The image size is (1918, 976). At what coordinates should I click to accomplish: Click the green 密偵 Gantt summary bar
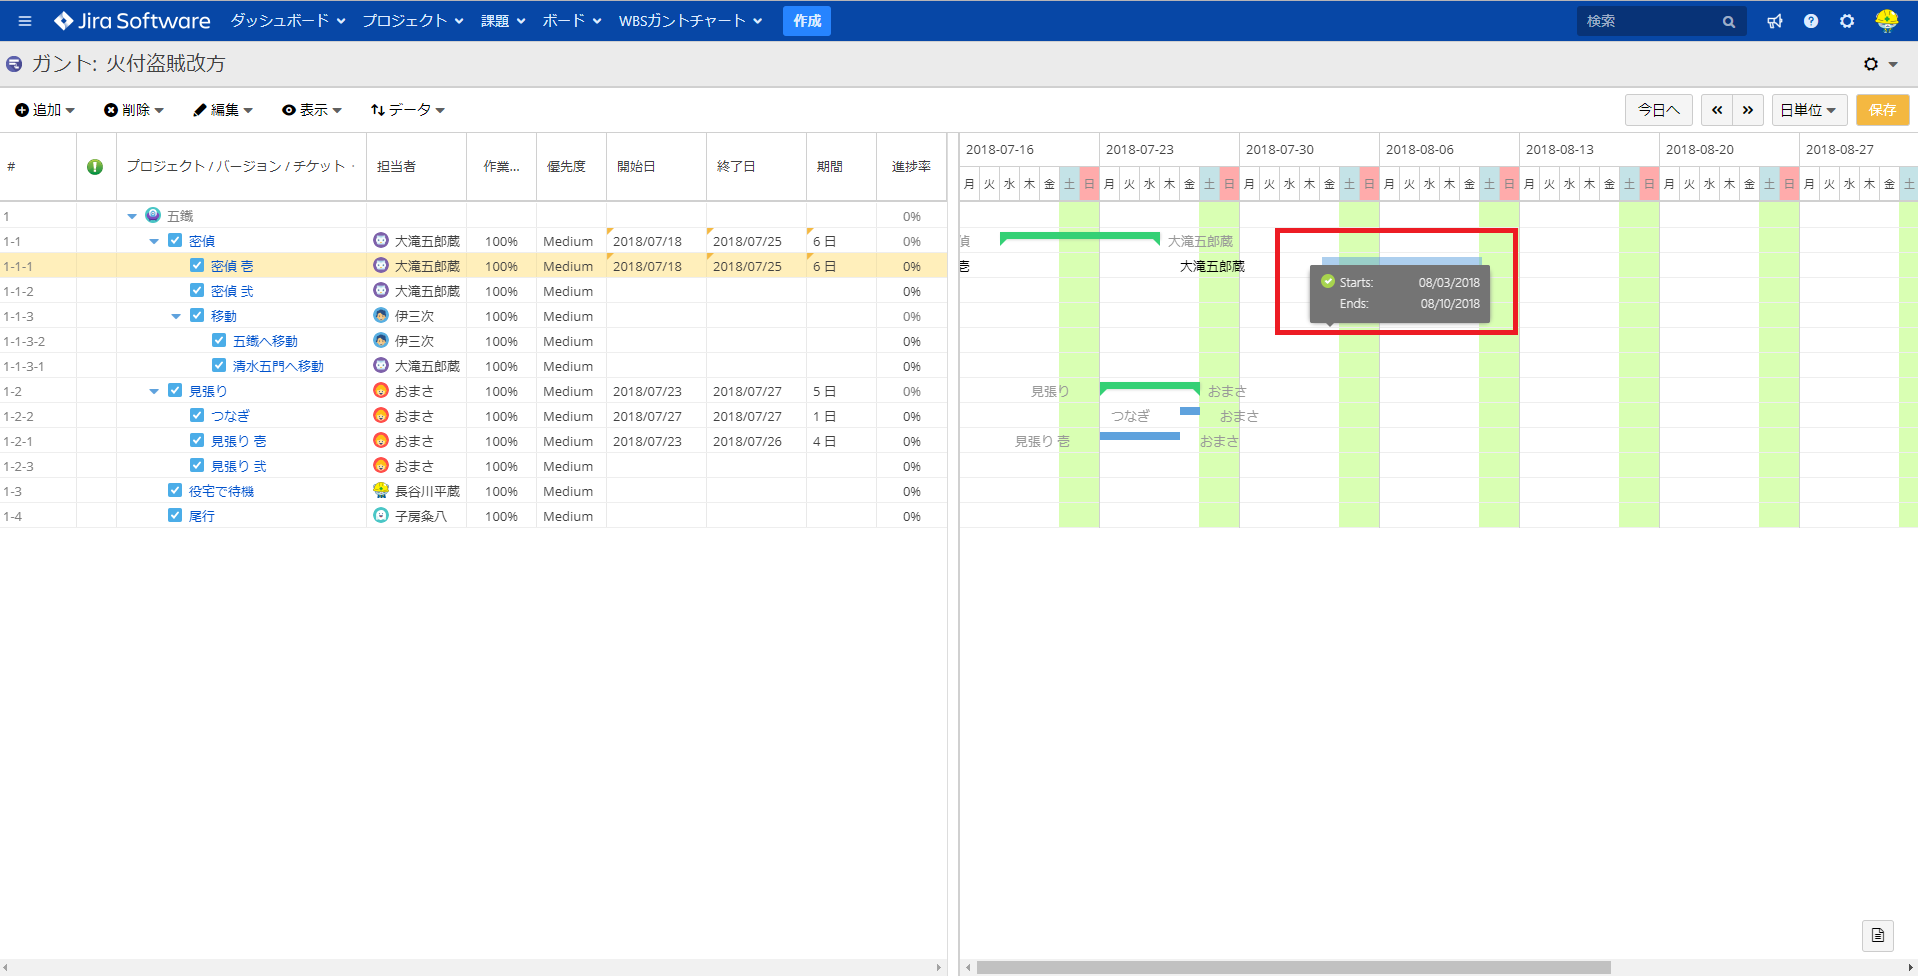tap(1080, 238)
